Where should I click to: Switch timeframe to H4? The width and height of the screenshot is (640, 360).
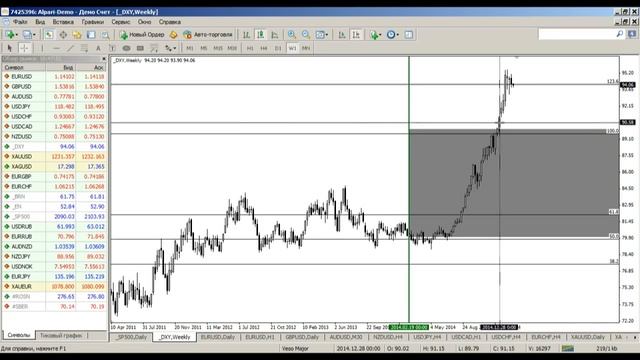pyautogui.click(x=264, y=48)
